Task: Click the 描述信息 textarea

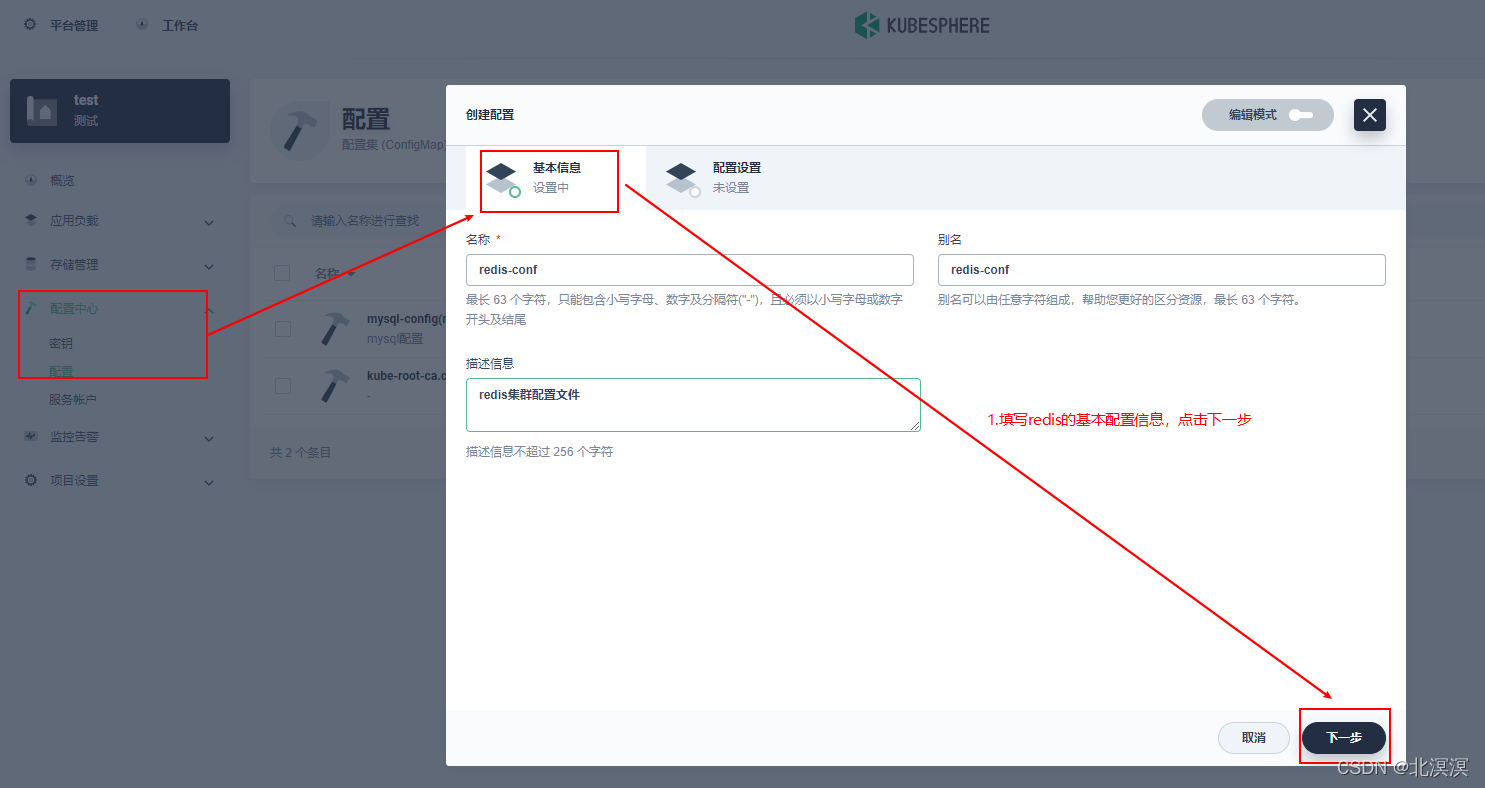Action: 693,405
